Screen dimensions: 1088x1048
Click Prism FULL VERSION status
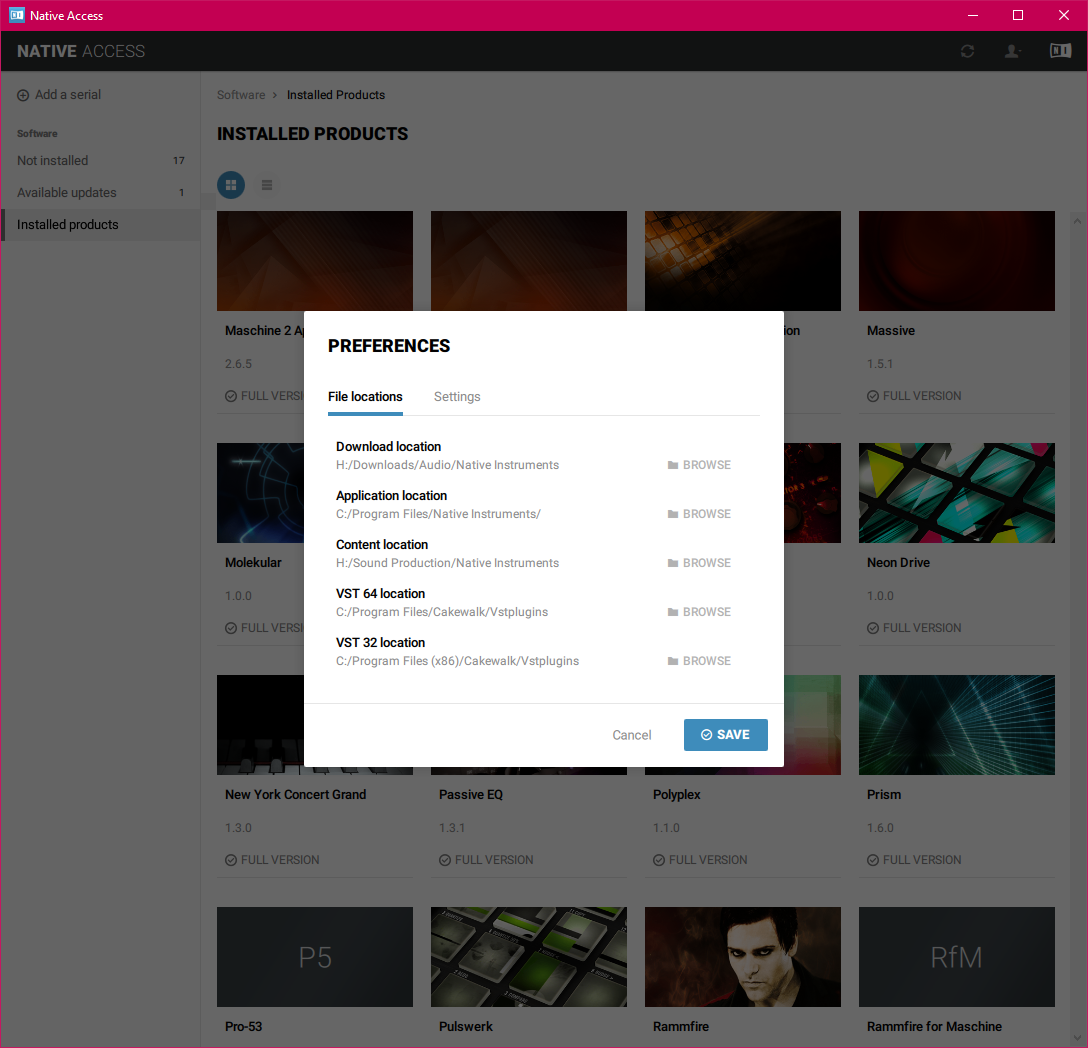pyautogui.click(x=914, y=860)
